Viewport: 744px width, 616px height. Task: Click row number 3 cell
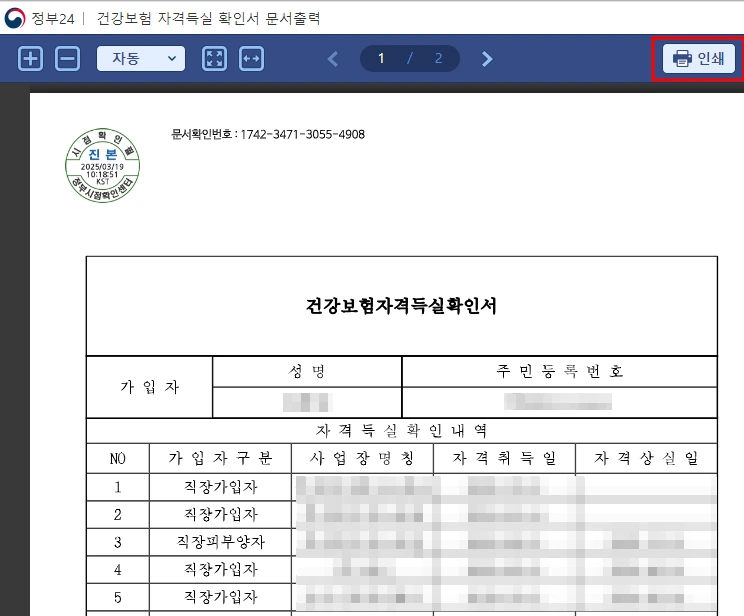pyautogui.click(x=118, y=542)
